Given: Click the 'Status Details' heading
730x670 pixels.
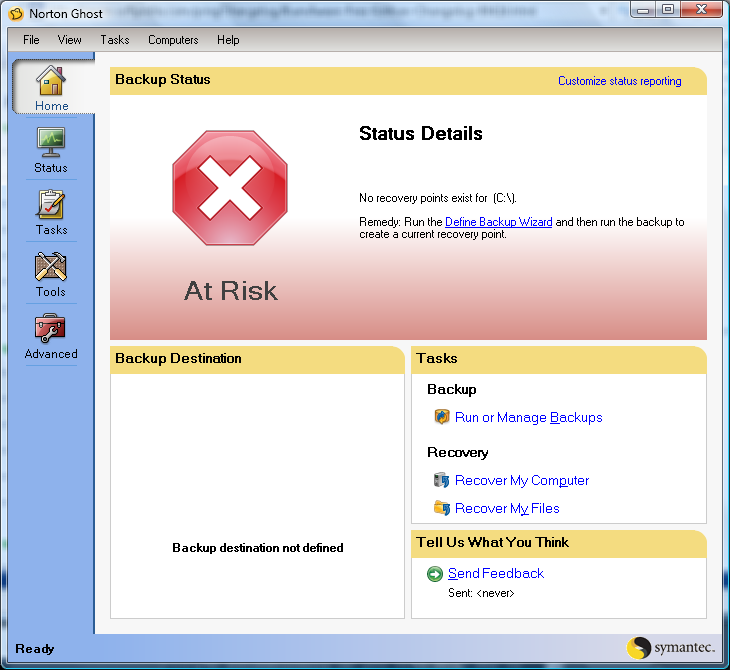Looking at the screenshot, I should (421, 134).
